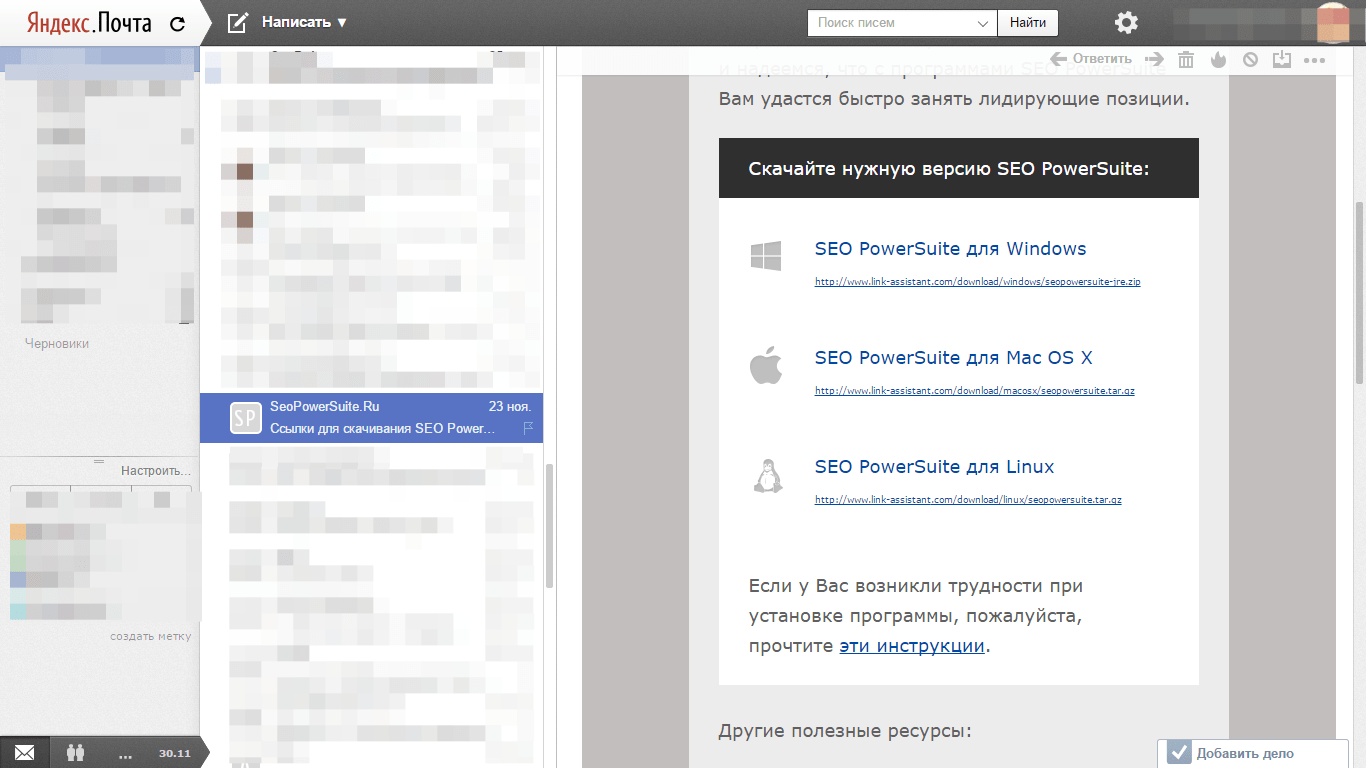1366x768 pixels.
Task: Open the user avatar in top-right corner
Action: click(1333, 23)
